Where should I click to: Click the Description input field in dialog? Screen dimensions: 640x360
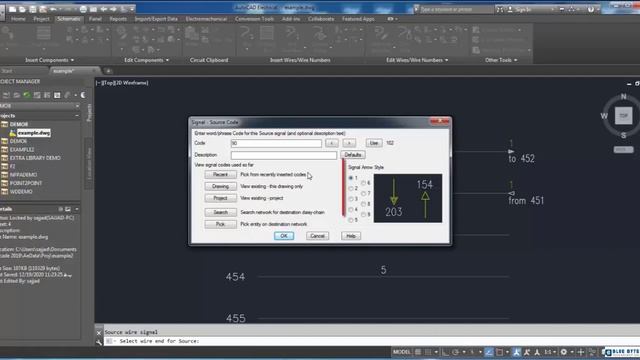(x=284, y=155)
